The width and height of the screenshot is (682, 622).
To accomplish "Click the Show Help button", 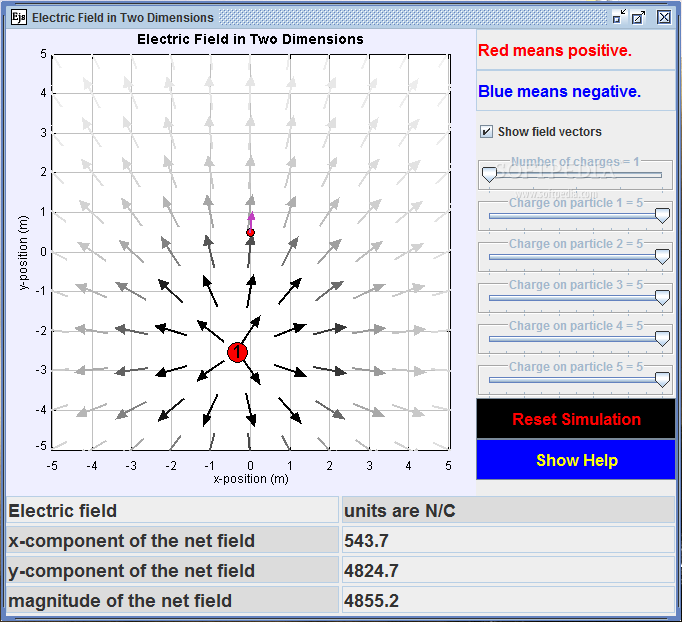I will click(576, 460).
